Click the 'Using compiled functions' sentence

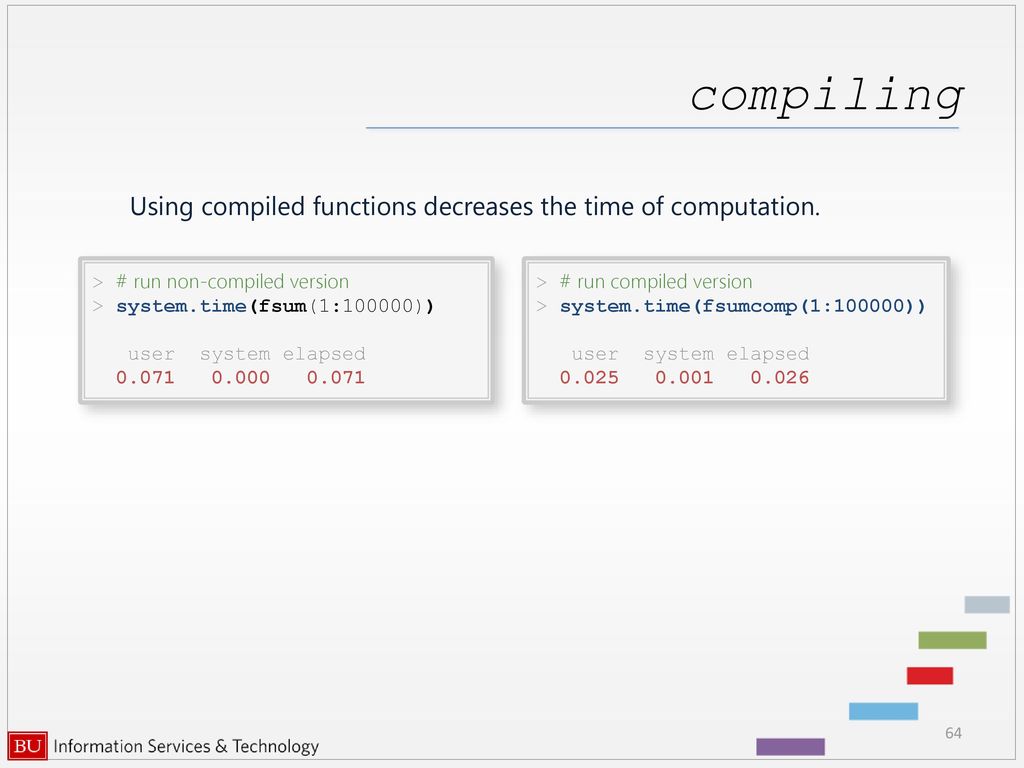point(475,207)
